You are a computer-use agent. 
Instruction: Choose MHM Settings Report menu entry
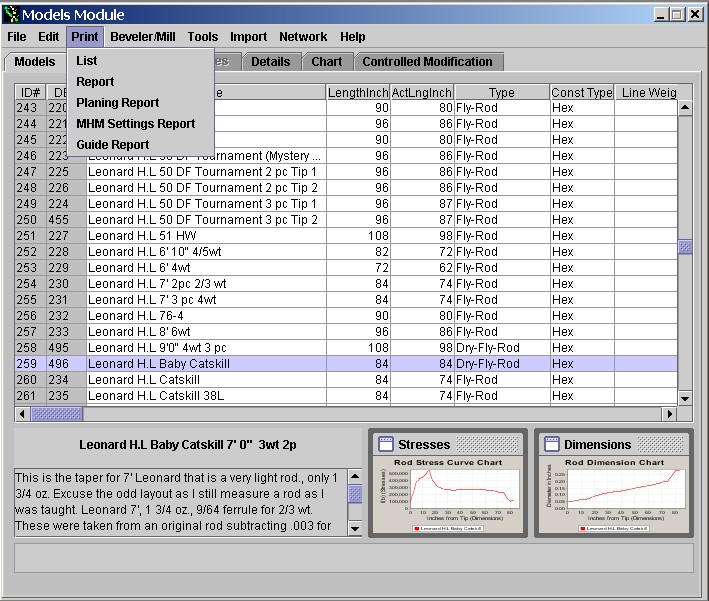point(136,124)
